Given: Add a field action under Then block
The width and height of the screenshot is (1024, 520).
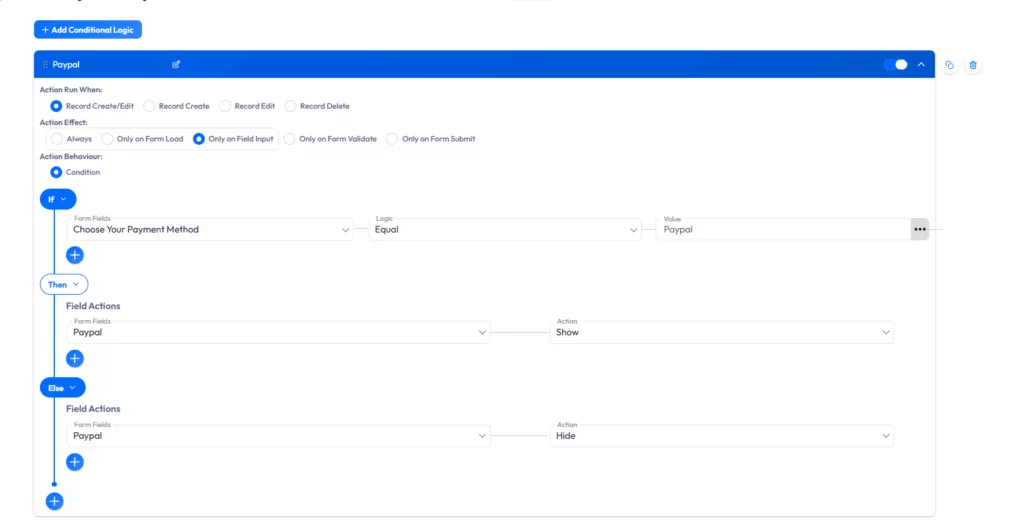Looking at the screenshot, I should [x=75, y=358].
